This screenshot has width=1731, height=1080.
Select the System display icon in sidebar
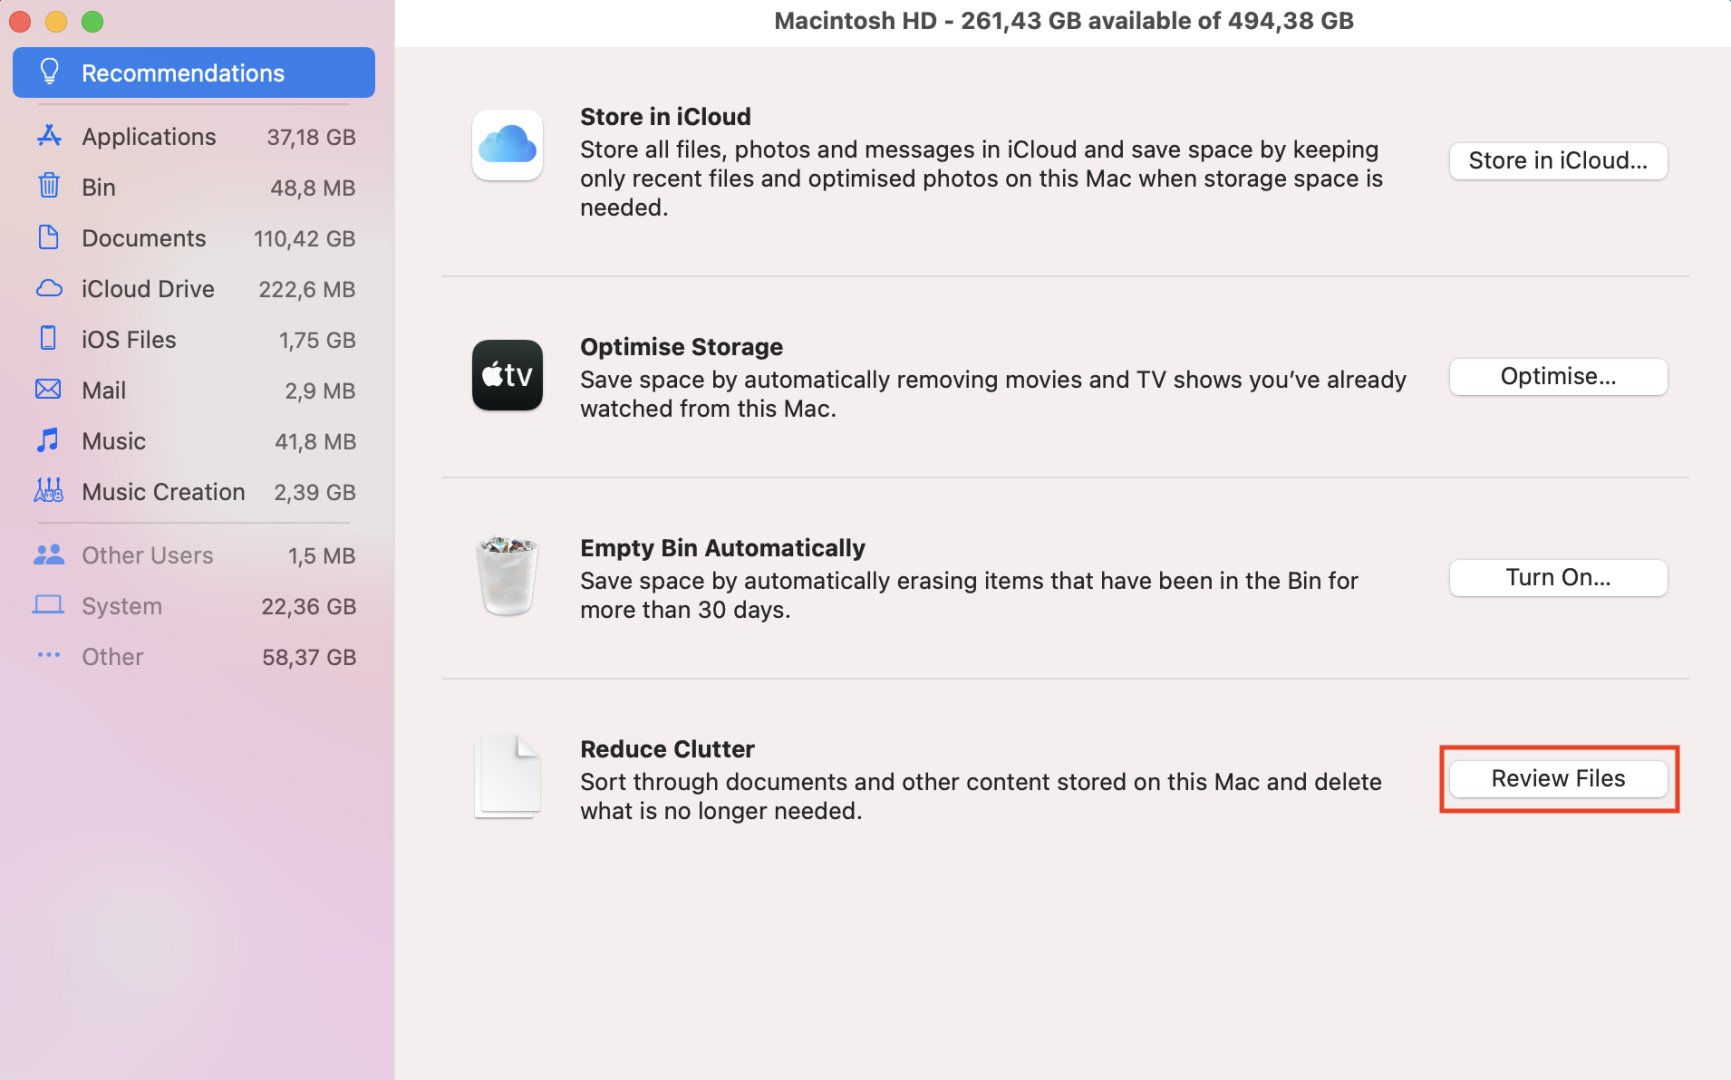tap(48, 605)
